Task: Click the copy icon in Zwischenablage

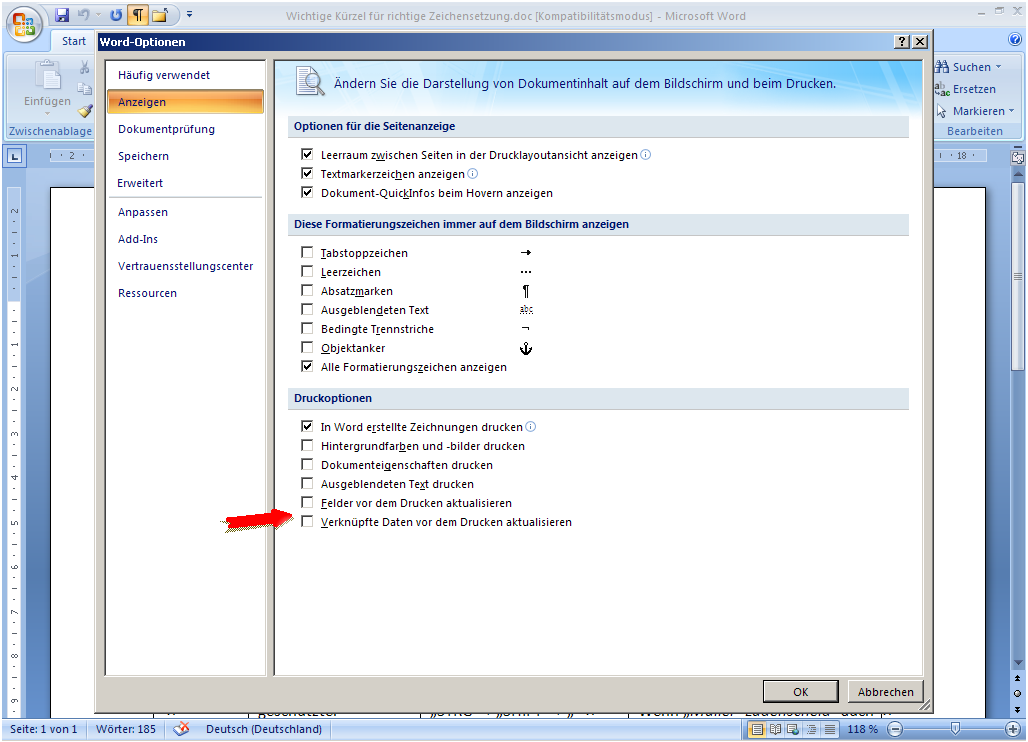Action: point(85,88)
